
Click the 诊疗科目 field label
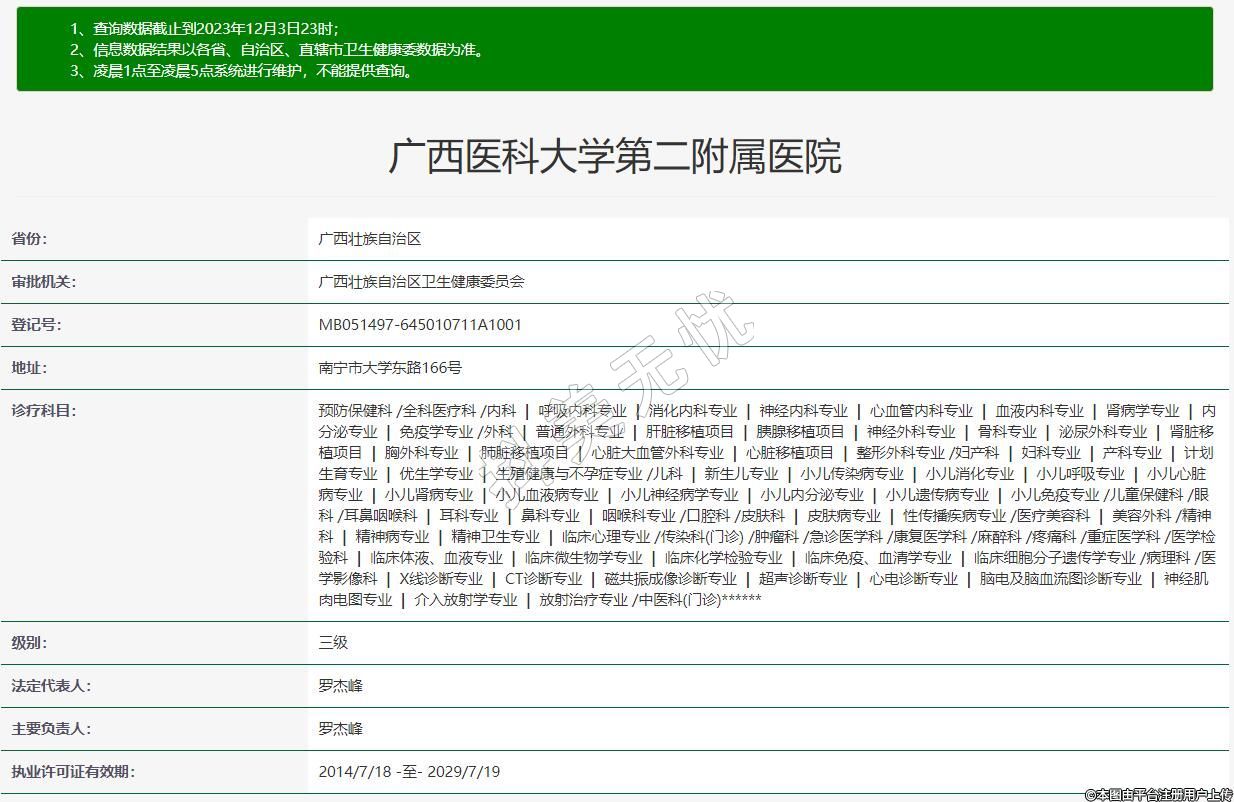[x=43, y=410]
